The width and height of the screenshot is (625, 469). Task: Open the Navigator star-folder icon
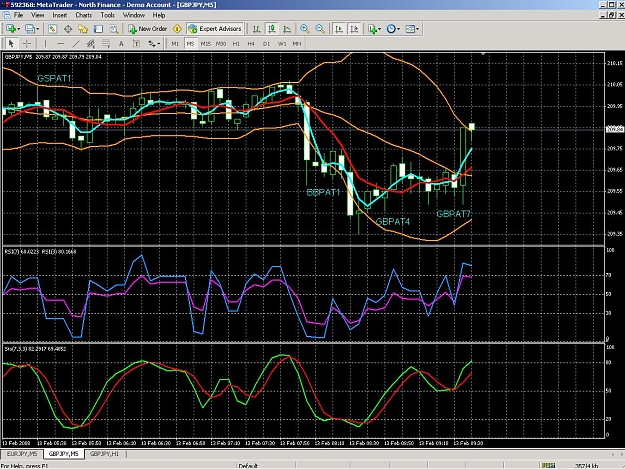coord(83,29)
